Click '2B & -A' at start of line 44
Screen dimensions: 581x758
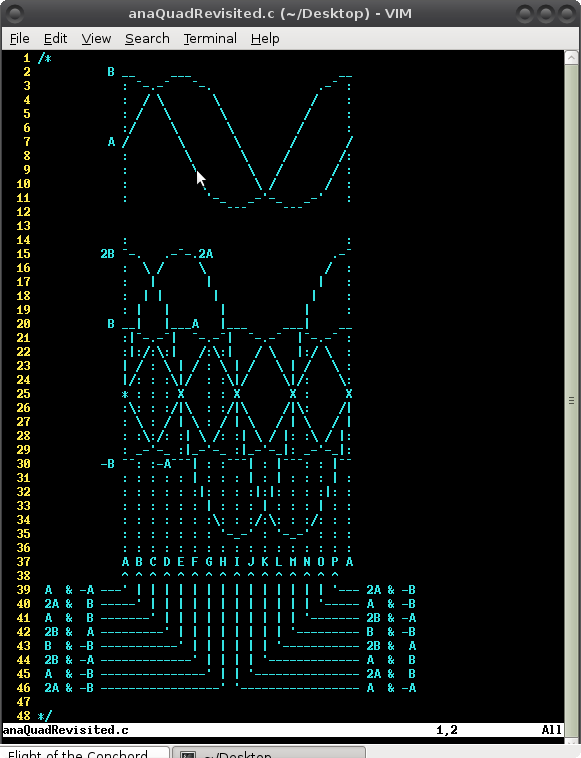(x=69, y=660)
